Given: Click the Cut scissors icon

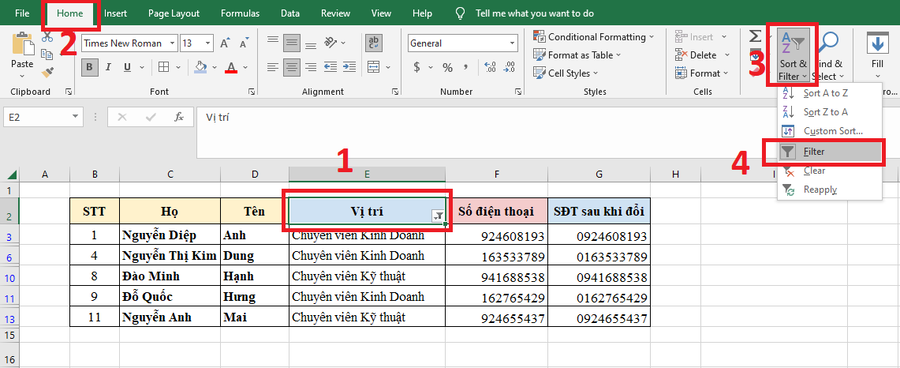Looking at the screenshot, I should [48, 37].
